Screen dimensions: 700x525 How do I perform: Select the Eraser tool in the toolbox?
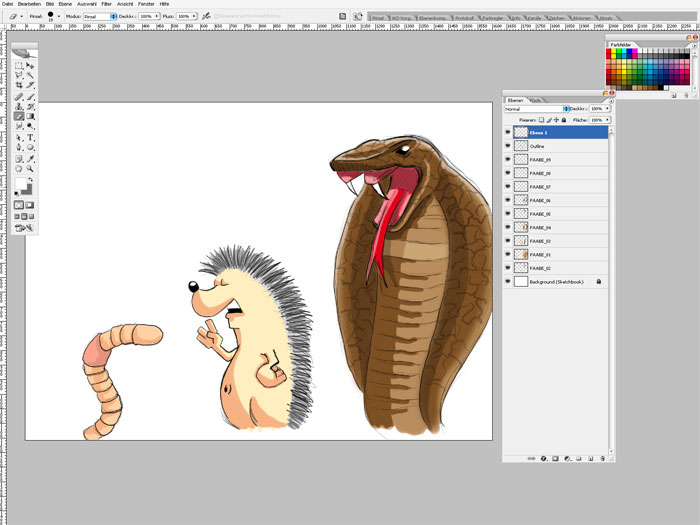tap(19, 116)
